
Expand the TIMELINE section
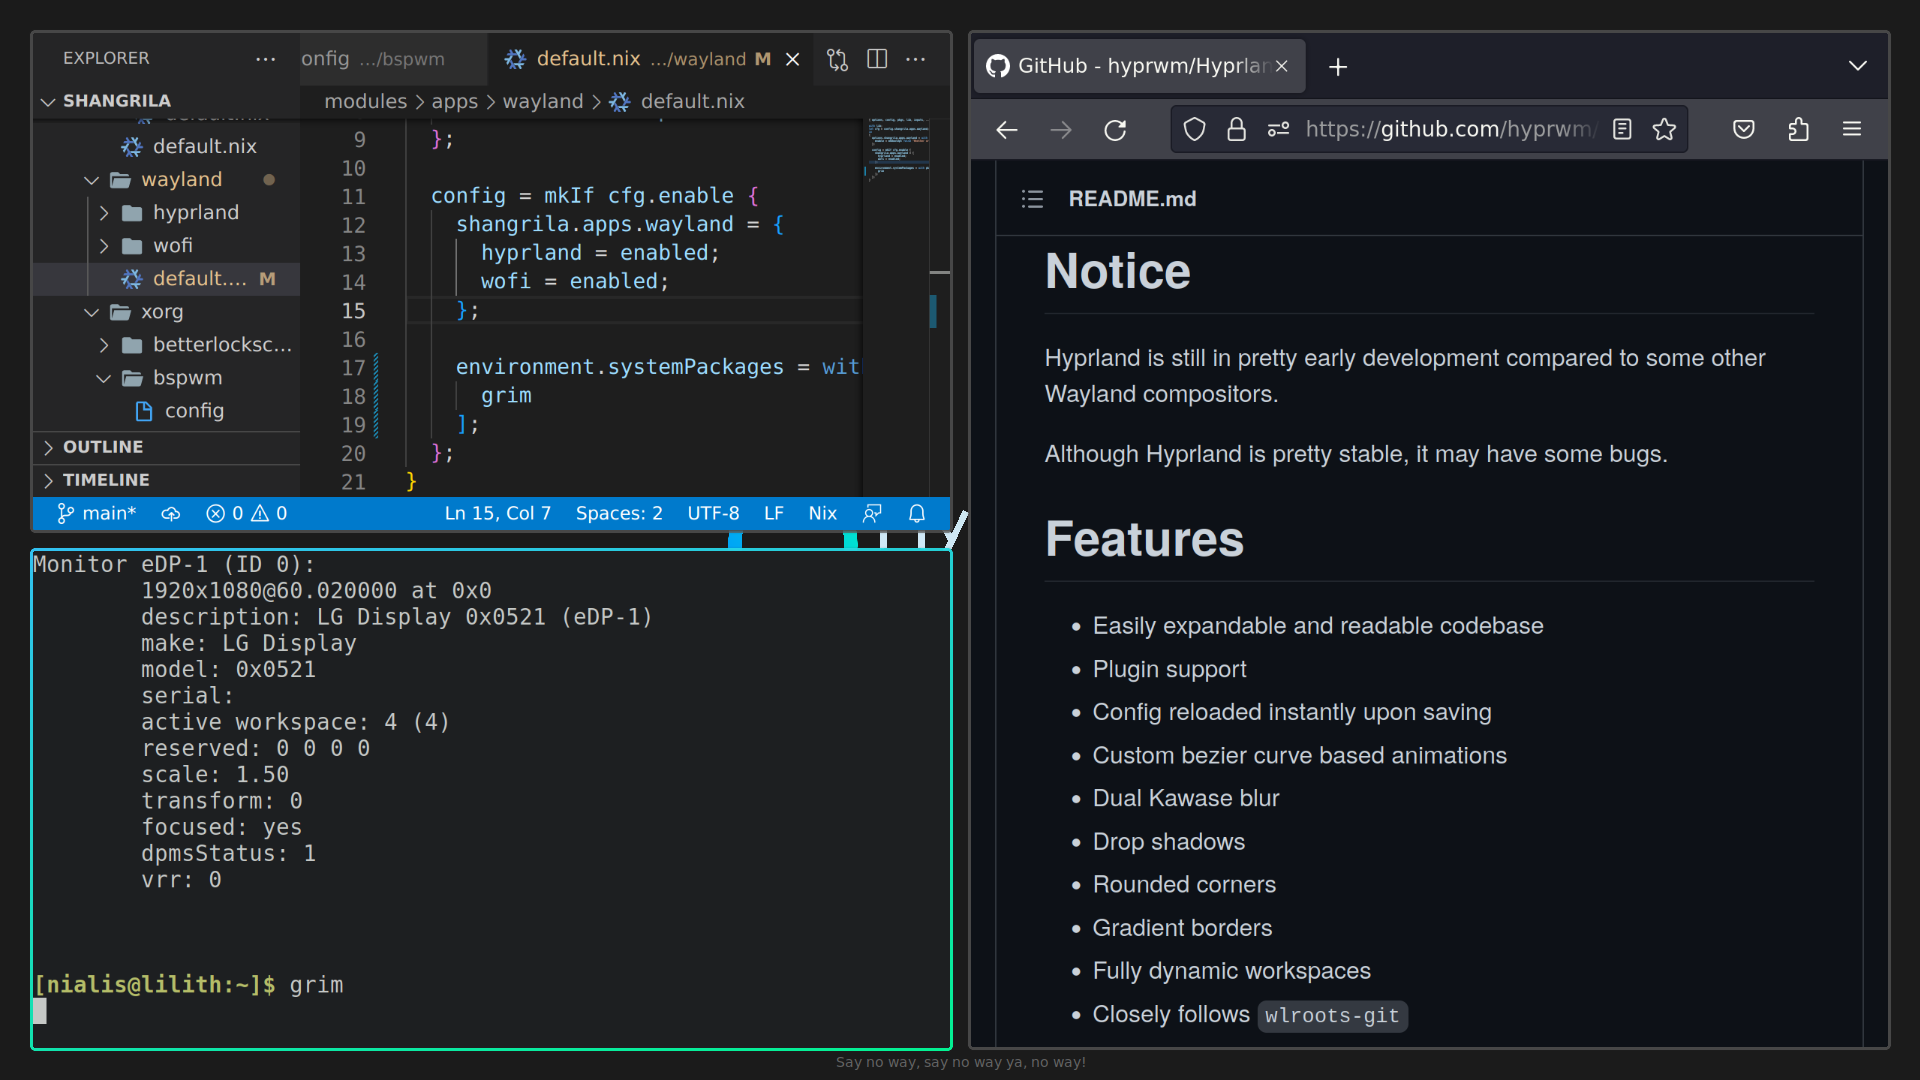tap(166, 480)
